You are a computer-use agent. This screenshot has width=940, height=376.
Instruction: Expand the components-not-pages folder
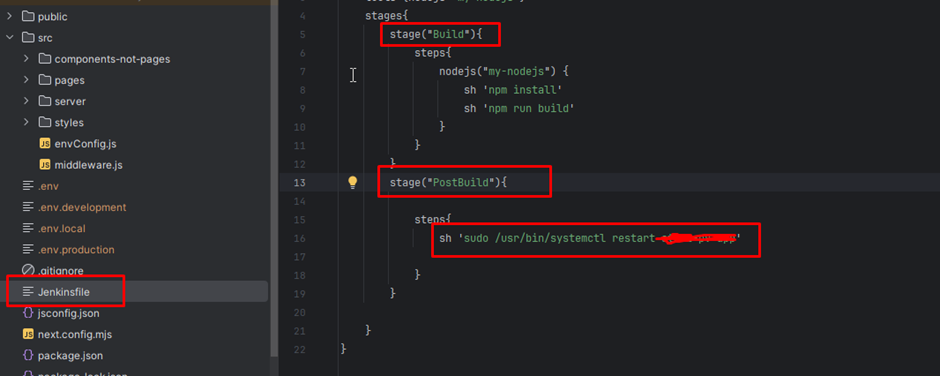tap(26, 59)
